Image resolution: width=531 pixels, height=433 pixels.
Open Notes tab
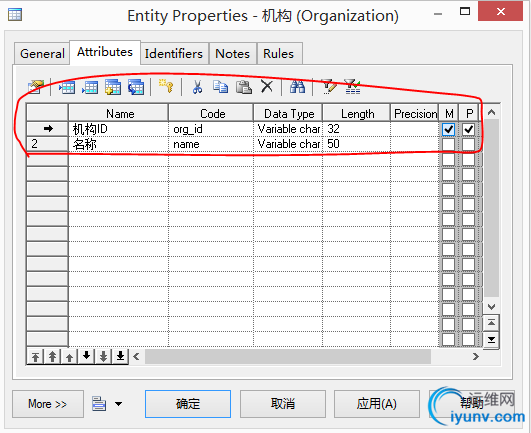(233, 53)
